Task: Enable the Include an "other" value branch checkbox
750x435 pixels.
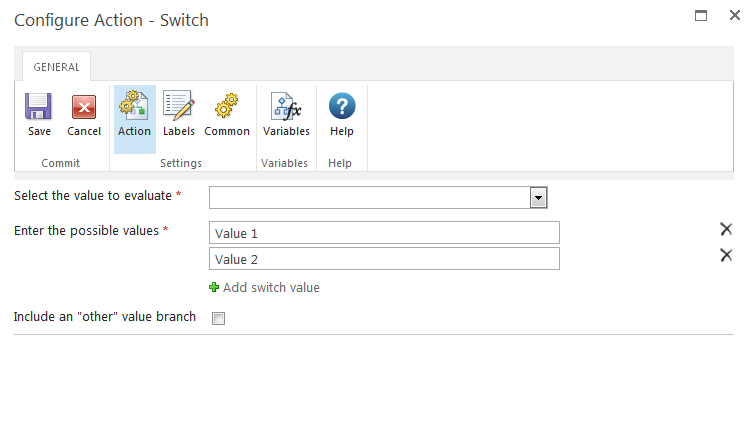Action: (219, 319)
